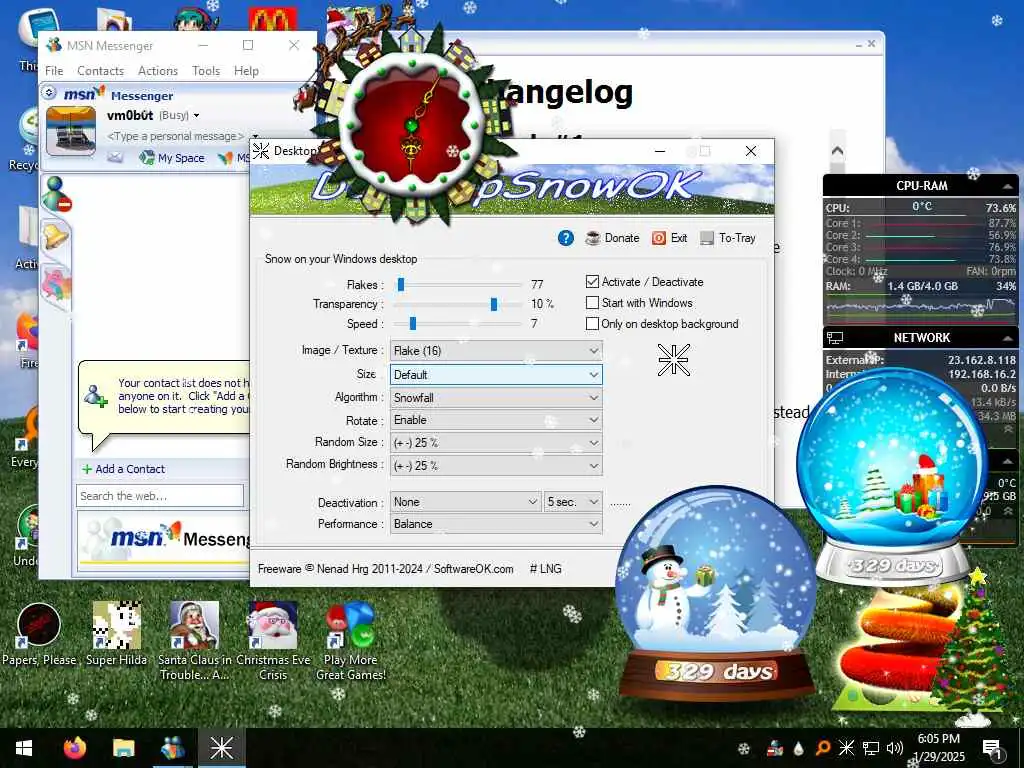The image size is (1024, 768).
Task: Switch to DesktopSnowOK taskbar button
Action: coord(221,748)
